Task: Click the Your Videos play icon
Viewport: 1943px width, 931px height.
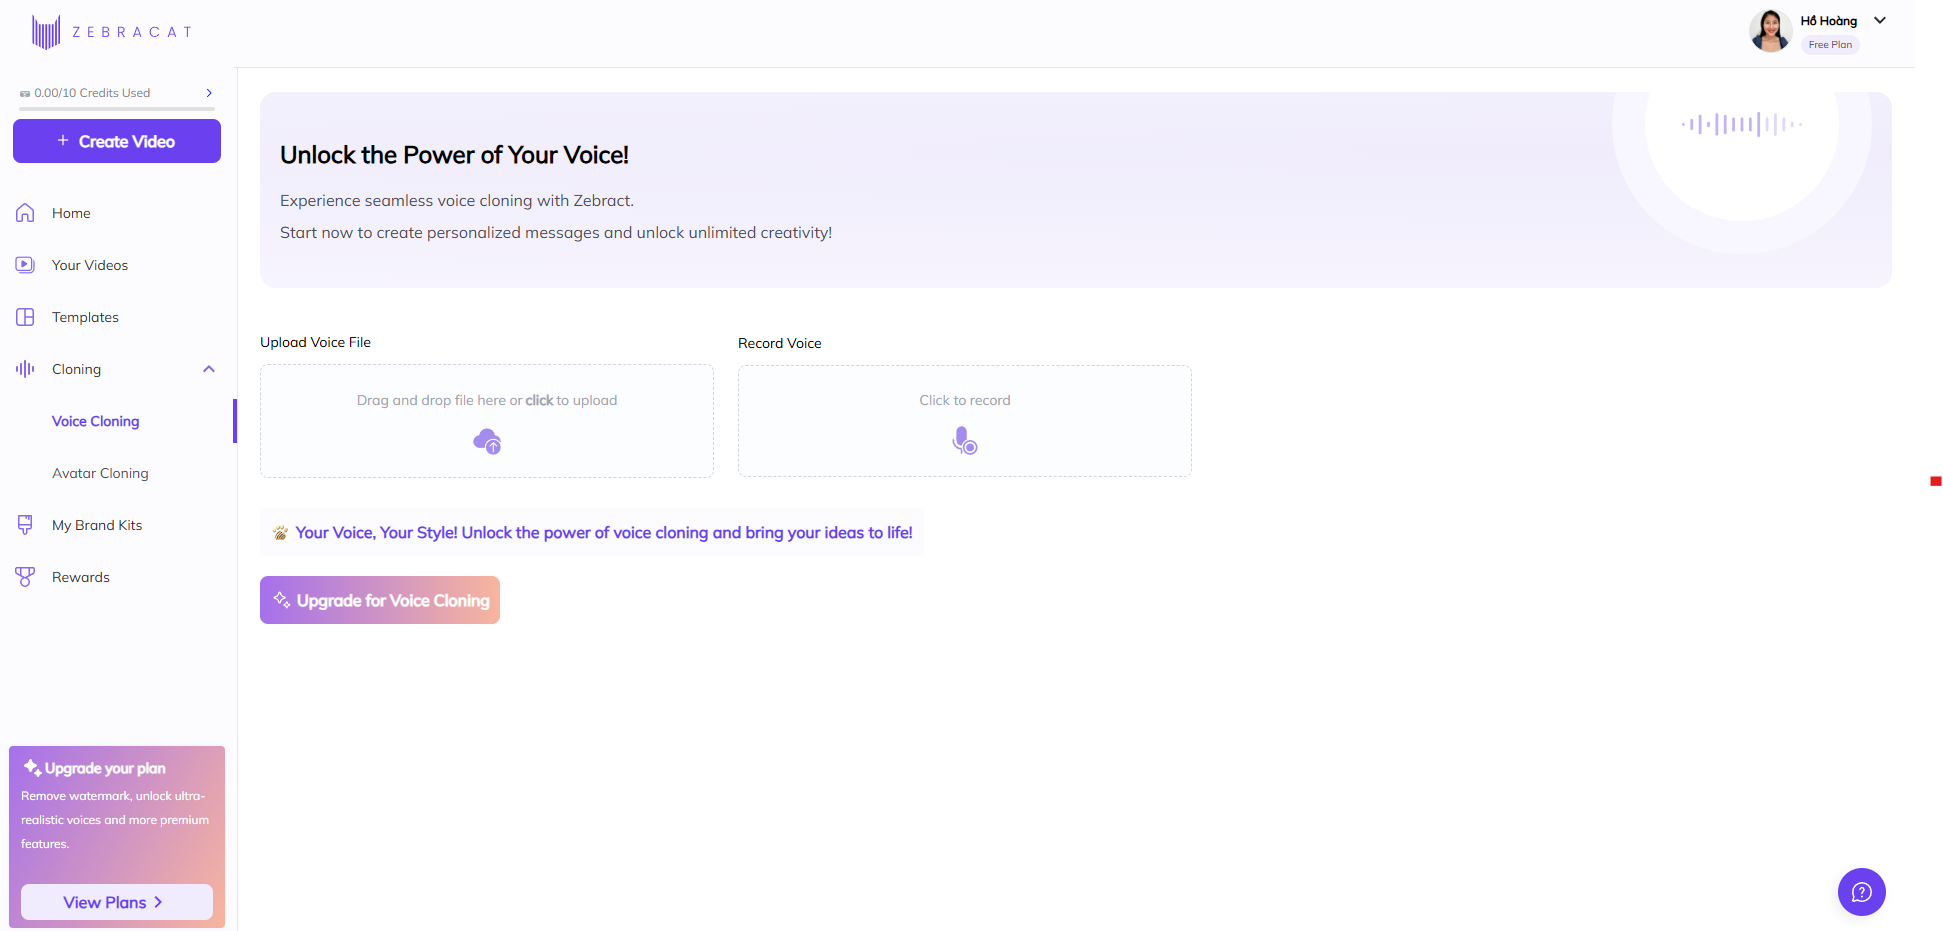Action: (25, 265)
